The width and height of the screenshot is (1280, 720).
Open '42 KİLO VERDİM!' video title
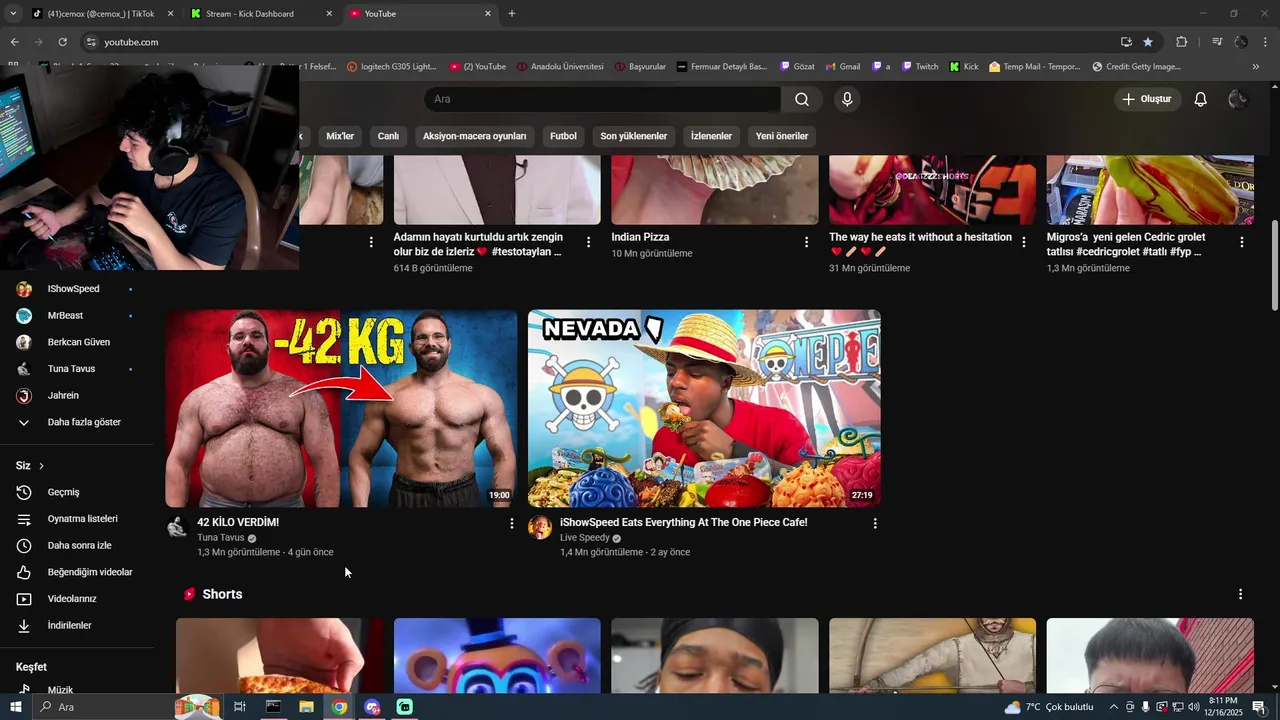238,523
